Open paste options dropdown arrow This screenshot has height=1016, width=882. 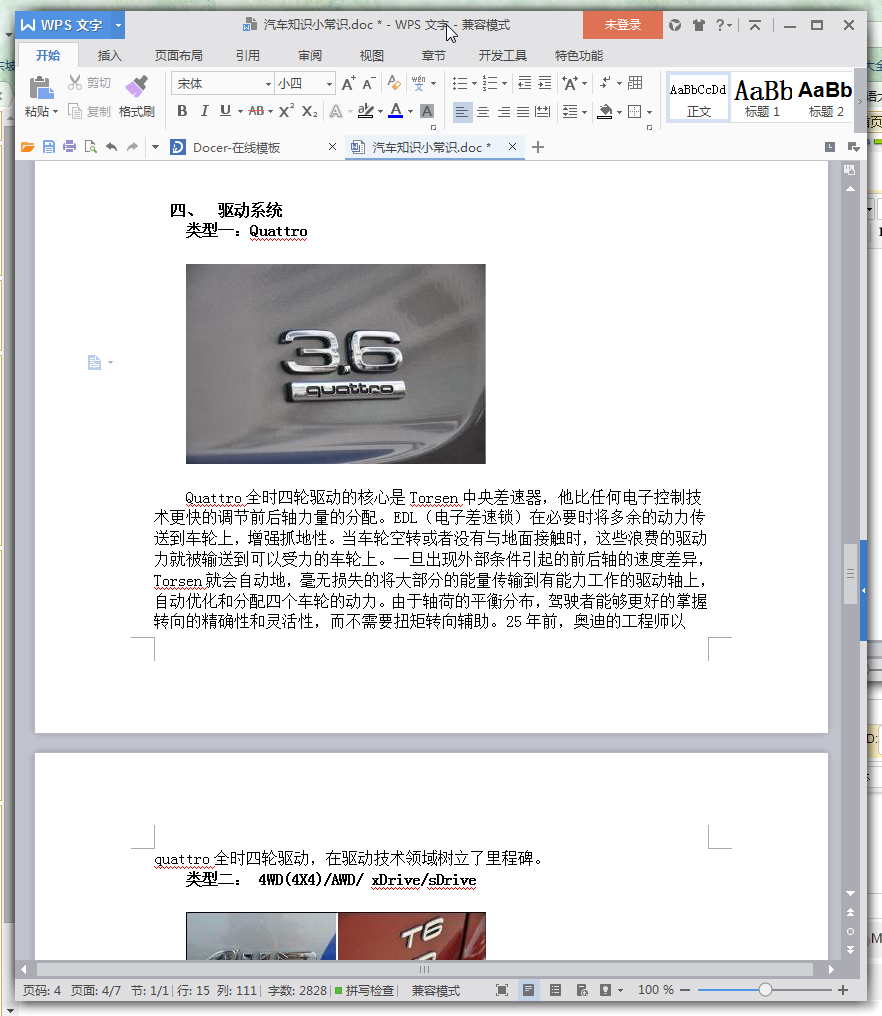(55, 111)
